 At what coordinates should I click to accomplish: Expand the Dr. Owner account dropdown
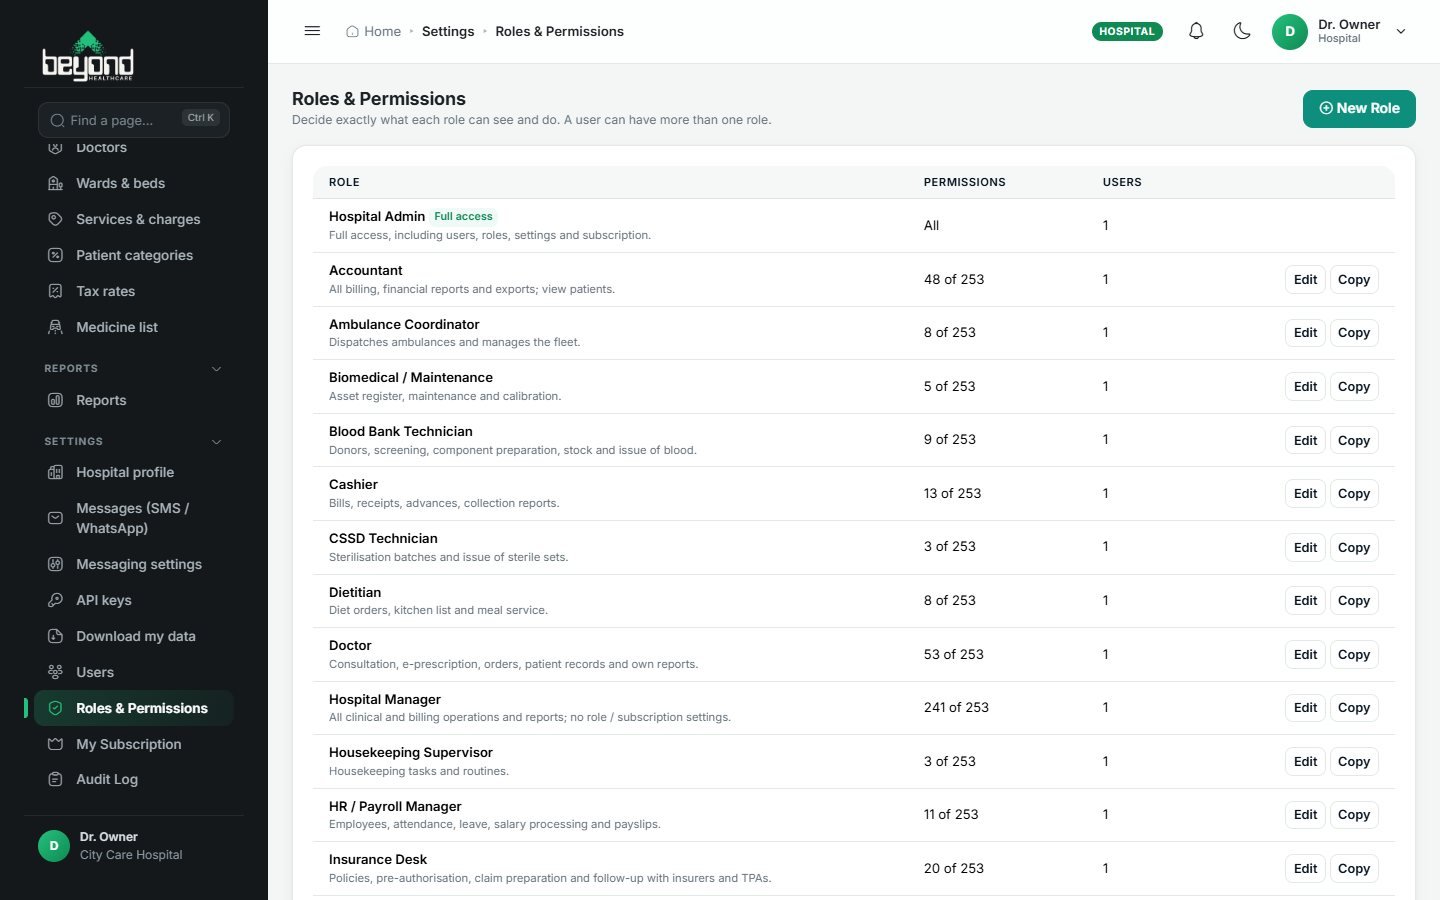click(x=1401, y=31)
